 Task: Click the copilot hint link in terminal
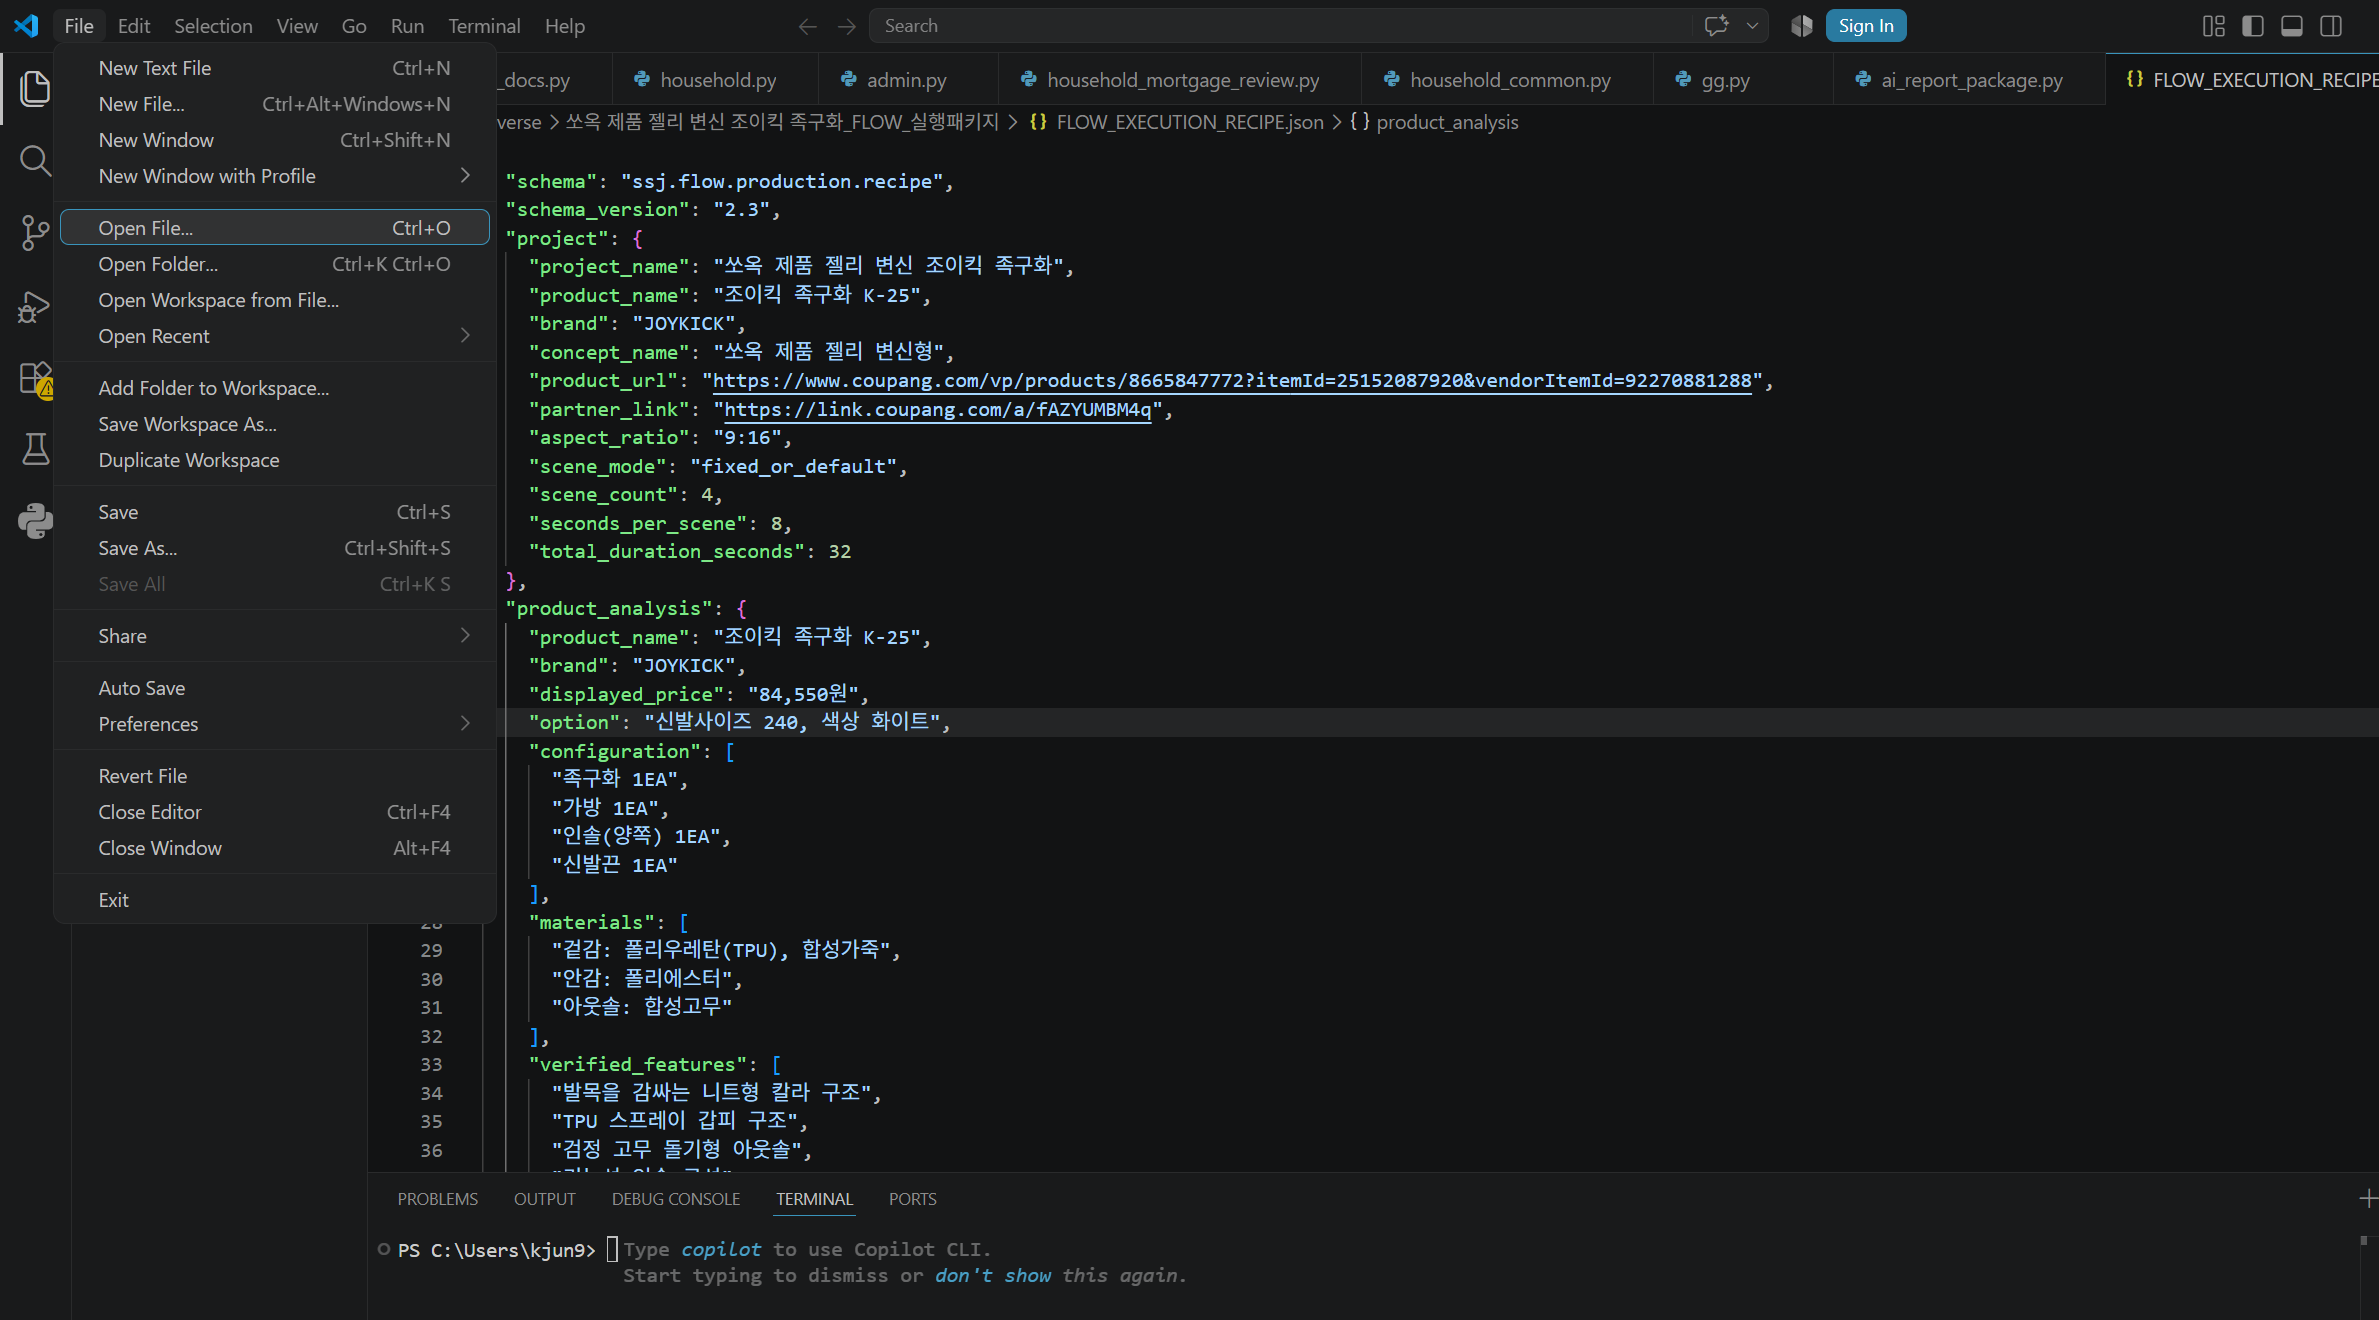point(721,1250)
